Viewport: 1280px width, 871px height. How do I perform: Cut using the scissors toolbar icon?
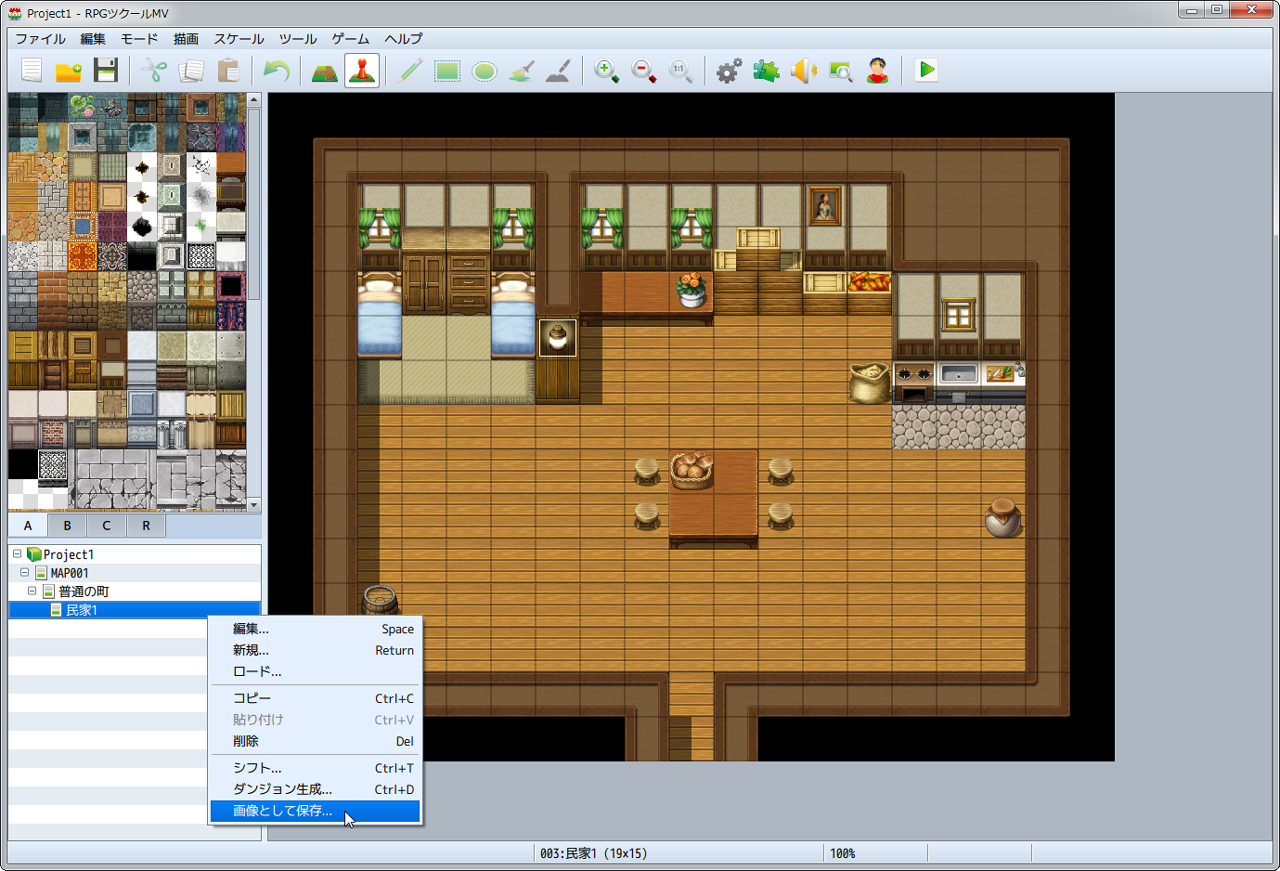click(153, 71)
